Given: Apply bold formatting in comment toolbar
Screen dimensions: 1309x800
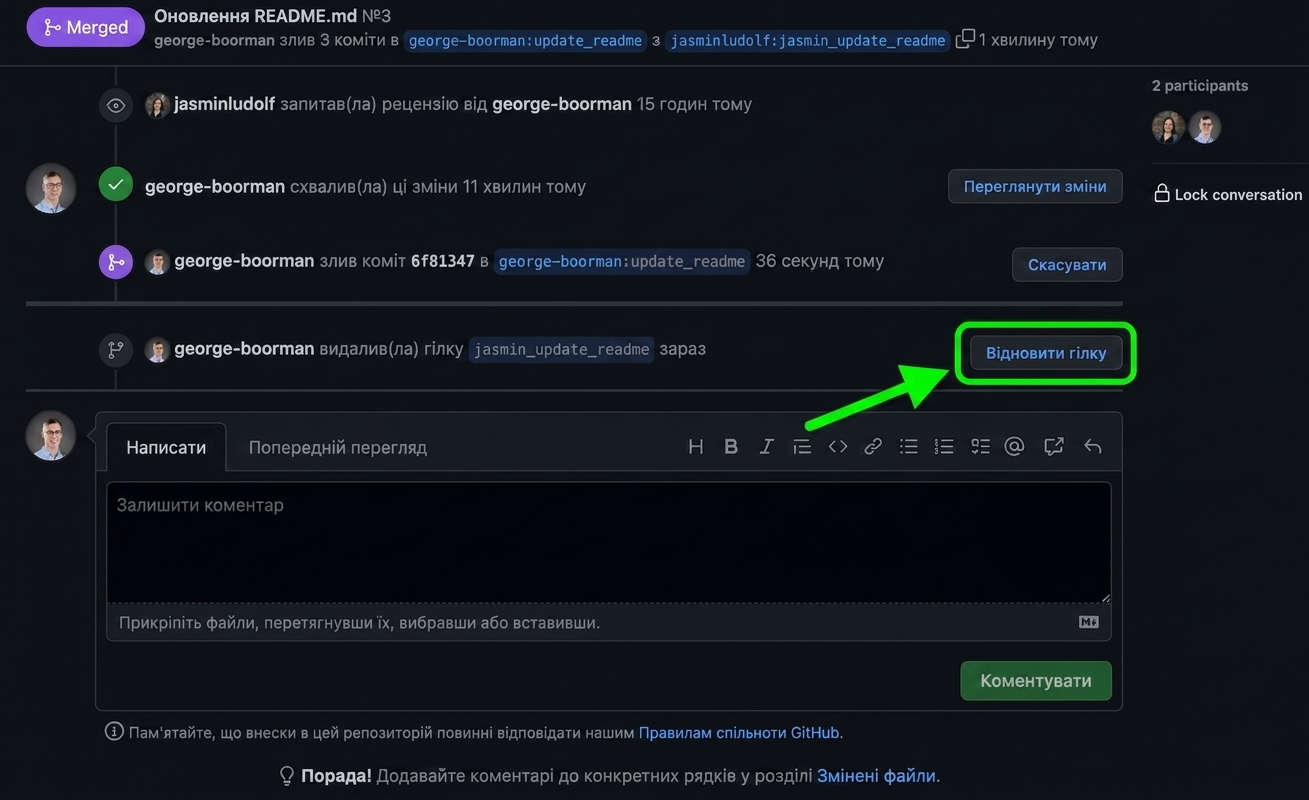Looking at the screenshot, I should point(731,447).
